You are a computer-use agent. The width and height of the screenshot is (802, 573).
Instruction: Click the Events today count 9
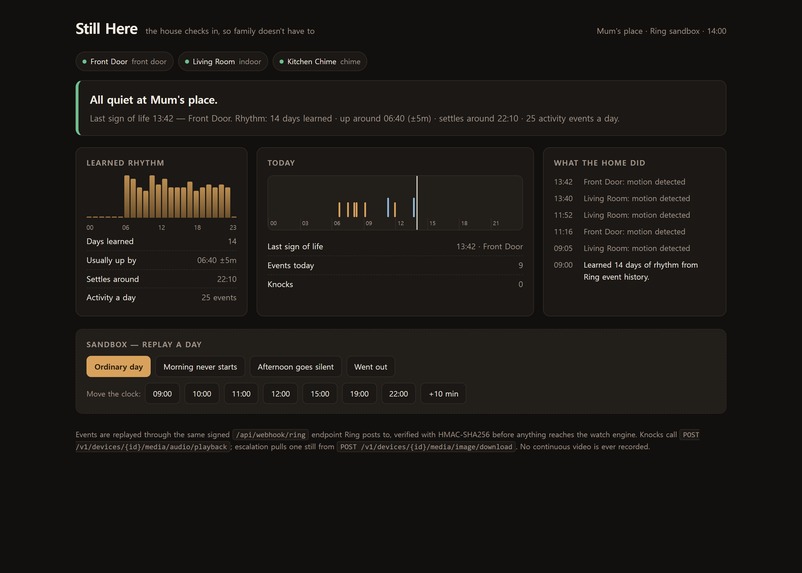point(521,266)
